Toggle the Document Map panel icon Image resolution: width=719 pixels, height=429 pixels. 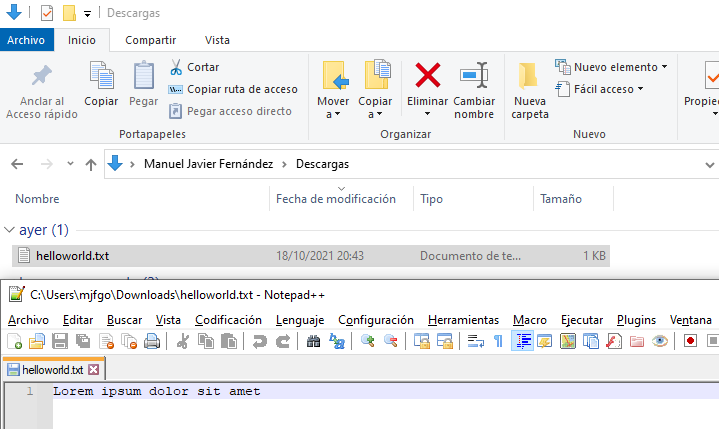pyautogui.click(x=568, y=341)
